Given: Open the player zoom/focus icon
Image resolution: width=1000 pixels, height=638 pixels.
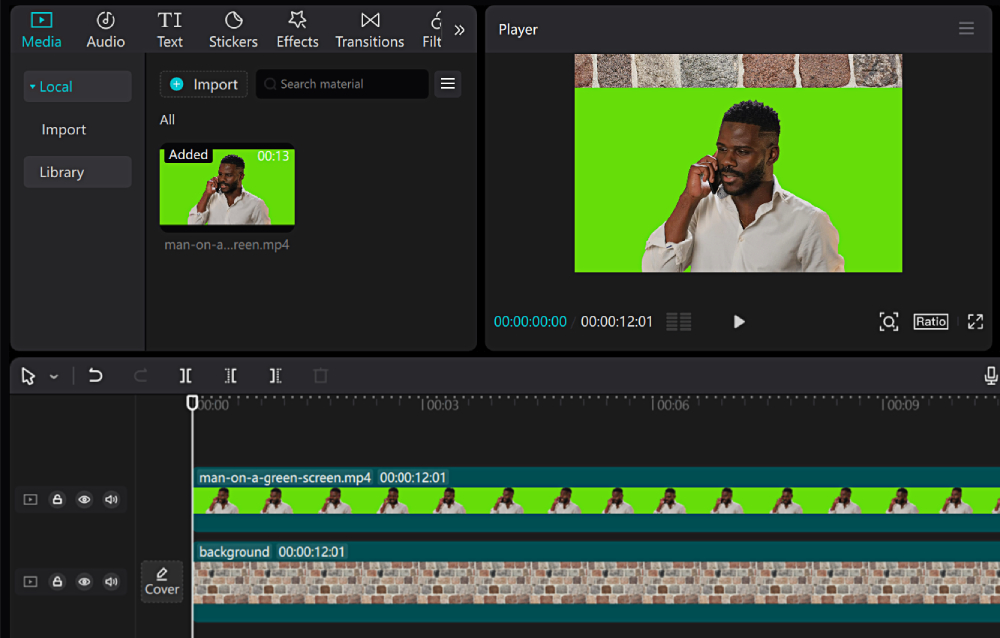Looking at the screenshot, I should click(888, 321).
